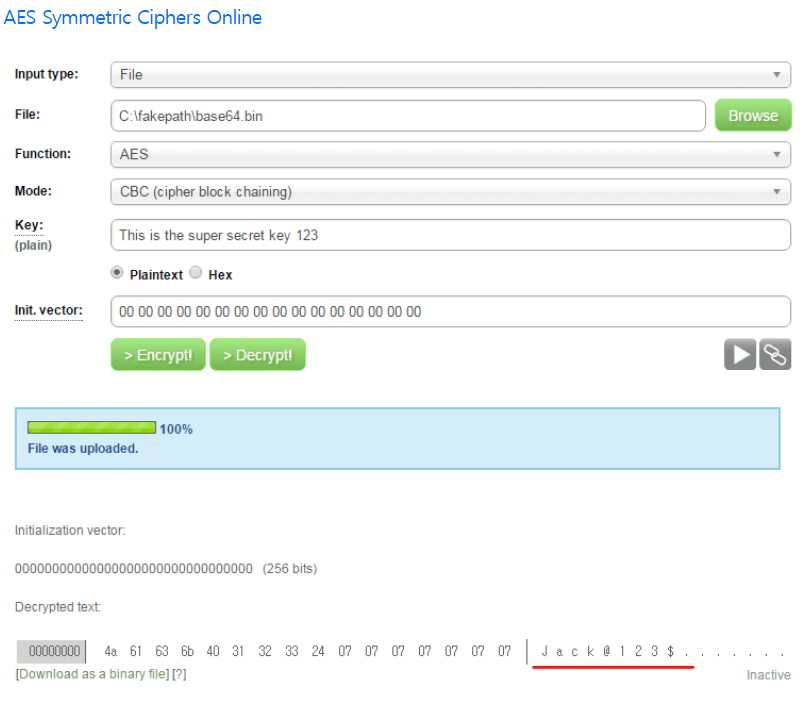Image resolution: width=808 pixels, height=705 pixels.
Task: Click the Init. vector label
Action: coord(48,310)
